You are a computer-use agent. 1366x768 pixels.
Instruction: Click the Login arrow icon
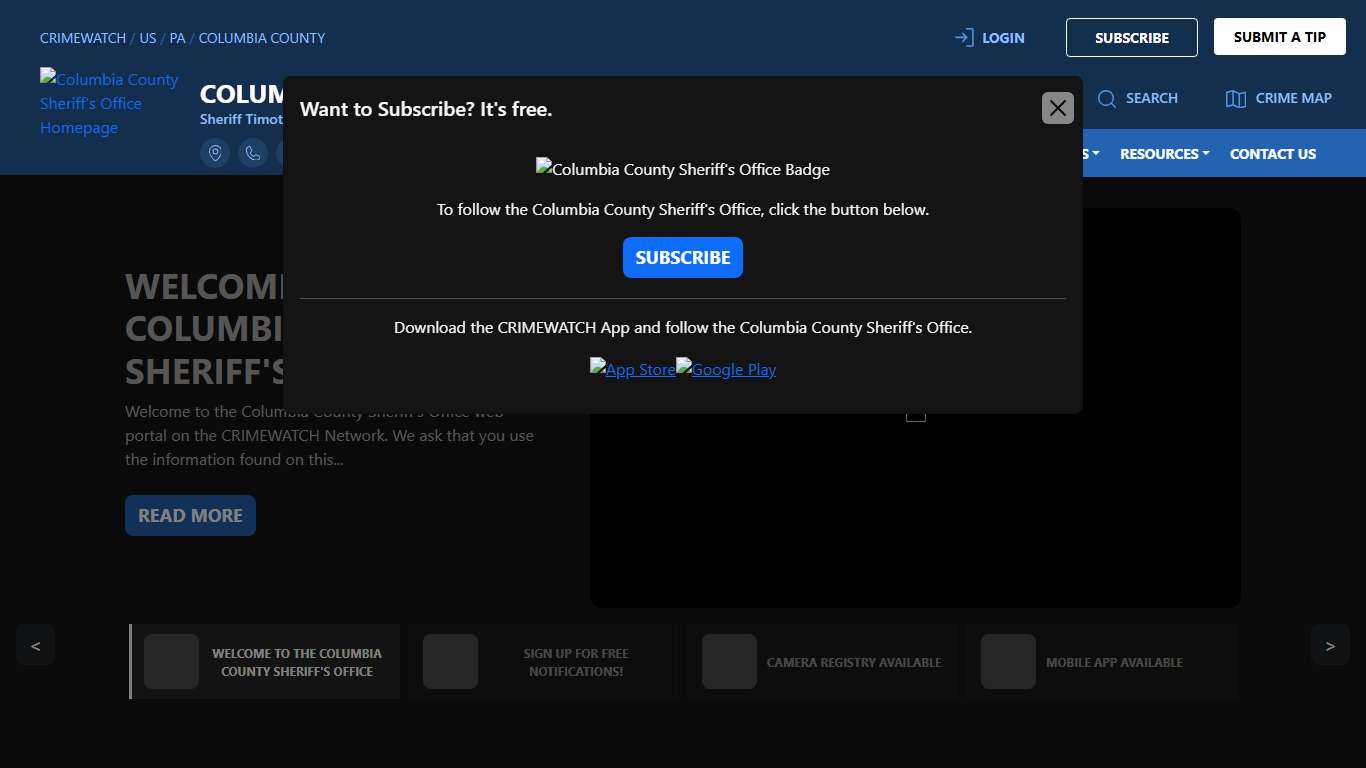(x=964, y=38)
